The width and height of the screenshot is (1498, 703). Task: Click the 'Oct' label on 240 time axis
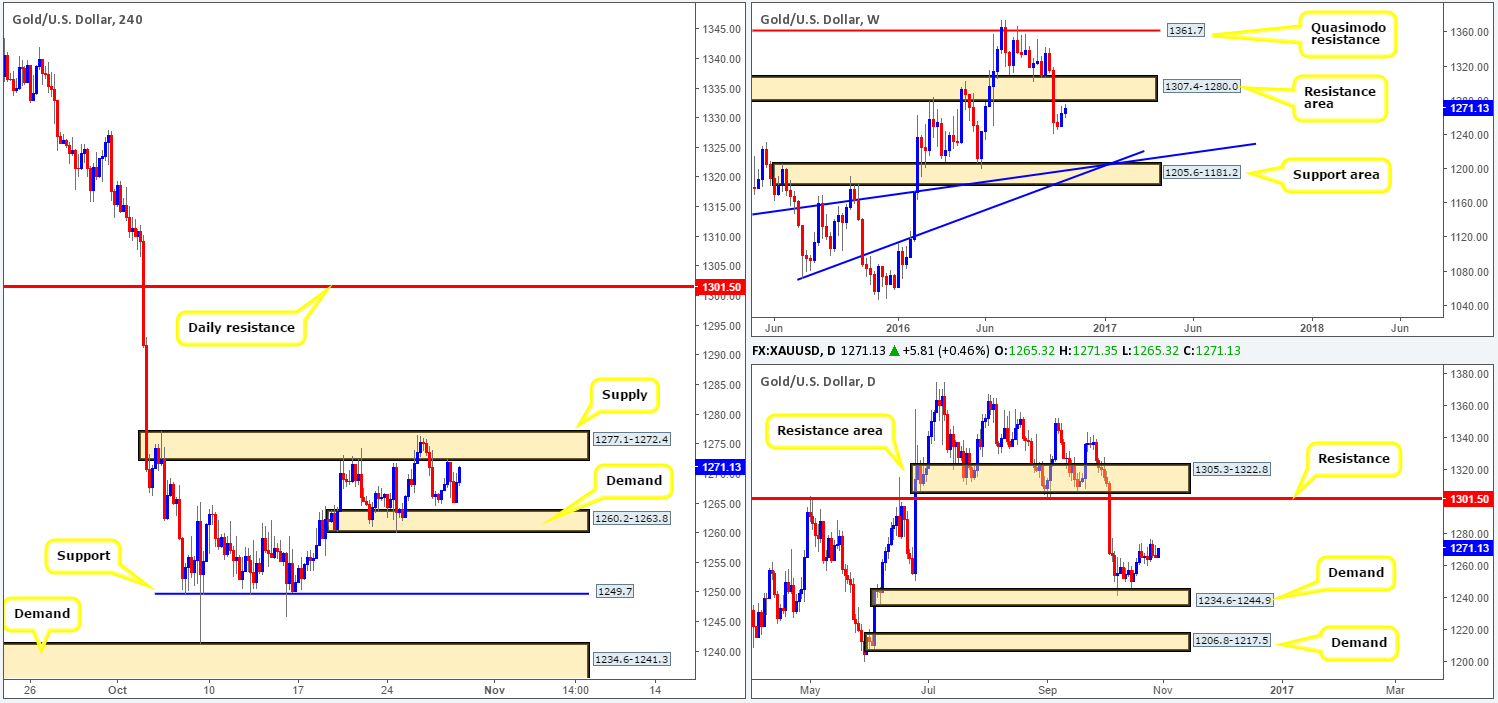(117, 690)
